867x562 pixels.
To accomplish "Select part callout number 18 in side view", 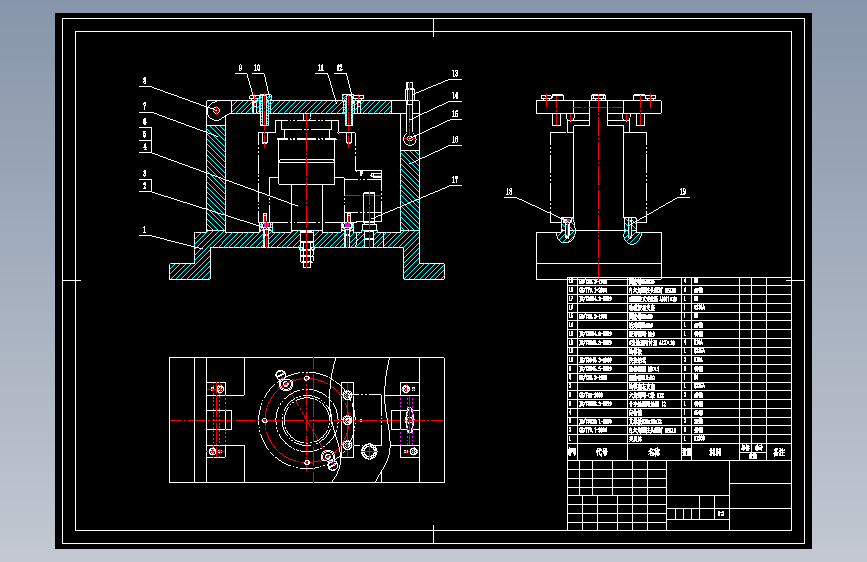I will pyautogui.click(x=509, y=191).
